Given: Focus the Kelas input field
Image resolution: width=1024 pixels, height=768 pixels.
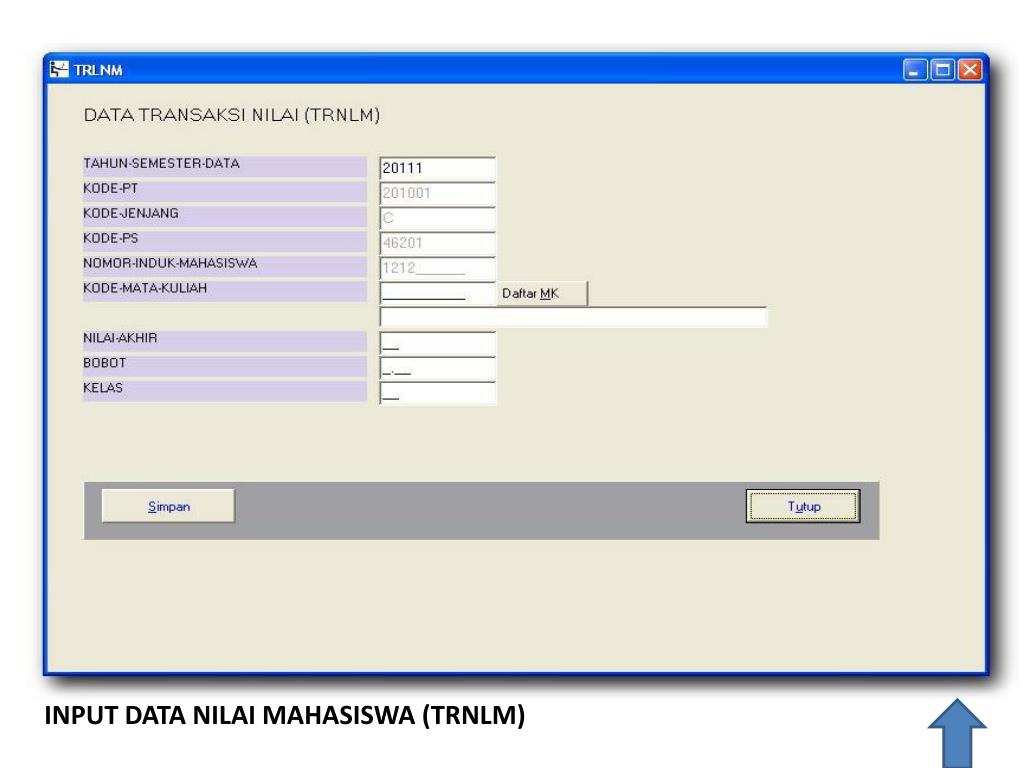Looking at the screenshot, I should (438, 392).
